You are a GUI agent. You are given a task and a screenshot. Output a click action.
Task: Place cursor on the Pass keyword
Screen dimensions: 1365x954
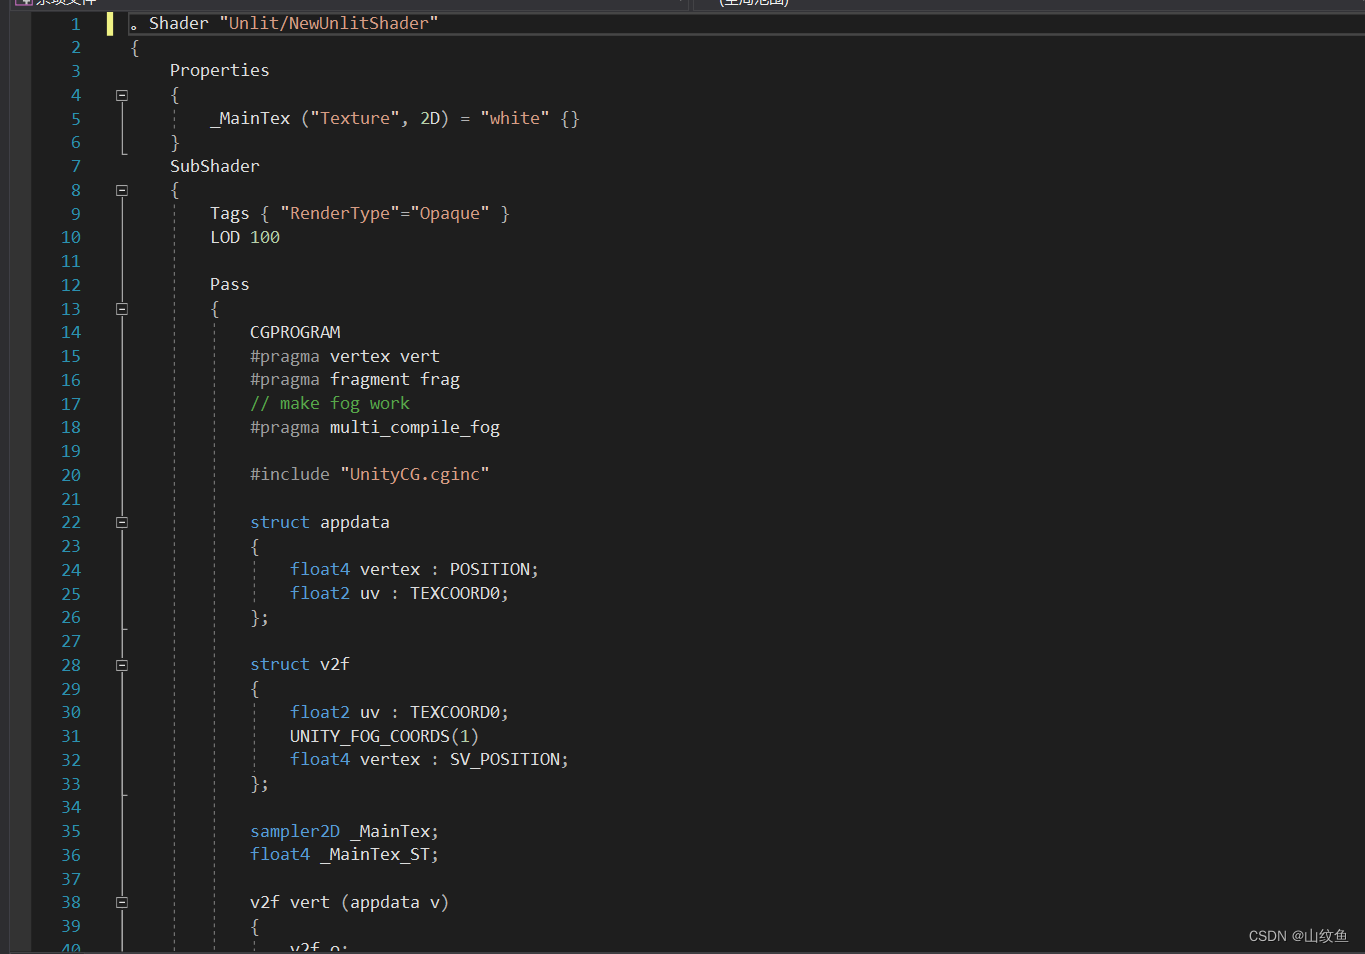[x=229, y=284]
